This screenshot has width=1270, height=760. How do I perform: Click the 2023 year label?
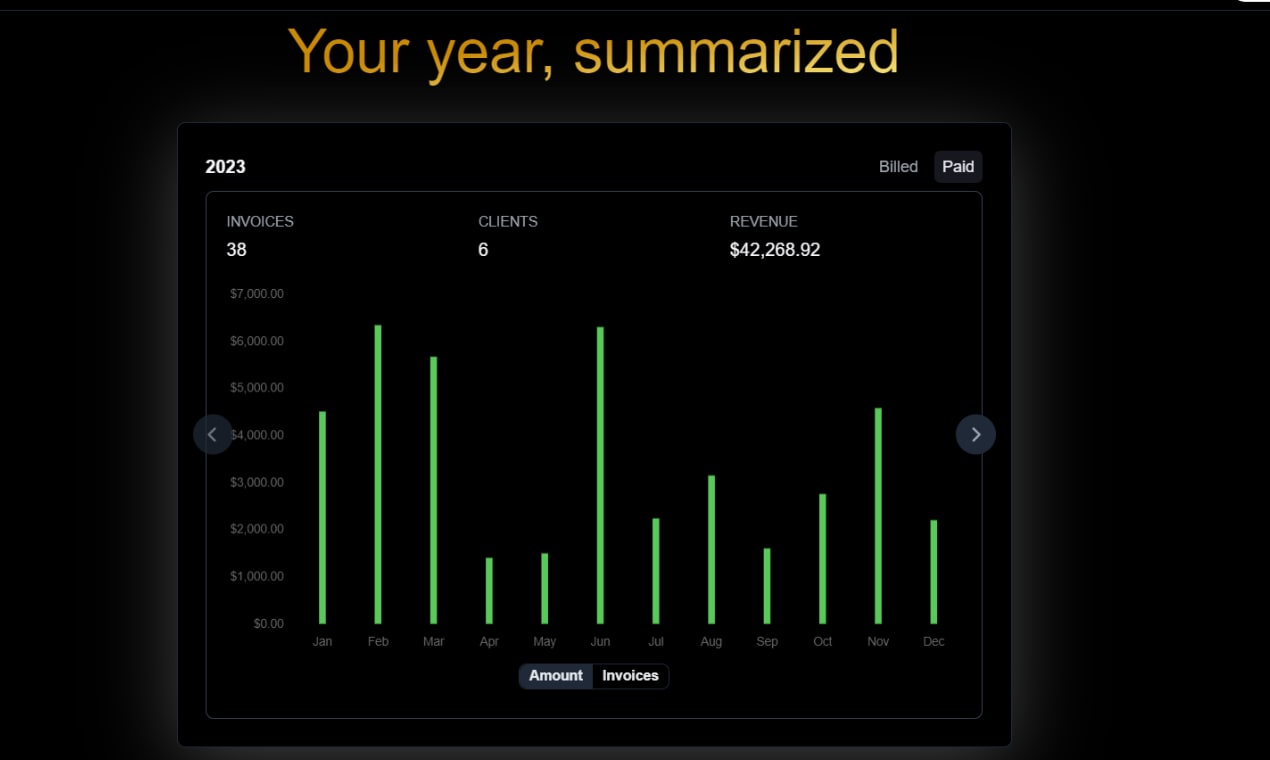point(225,167)
